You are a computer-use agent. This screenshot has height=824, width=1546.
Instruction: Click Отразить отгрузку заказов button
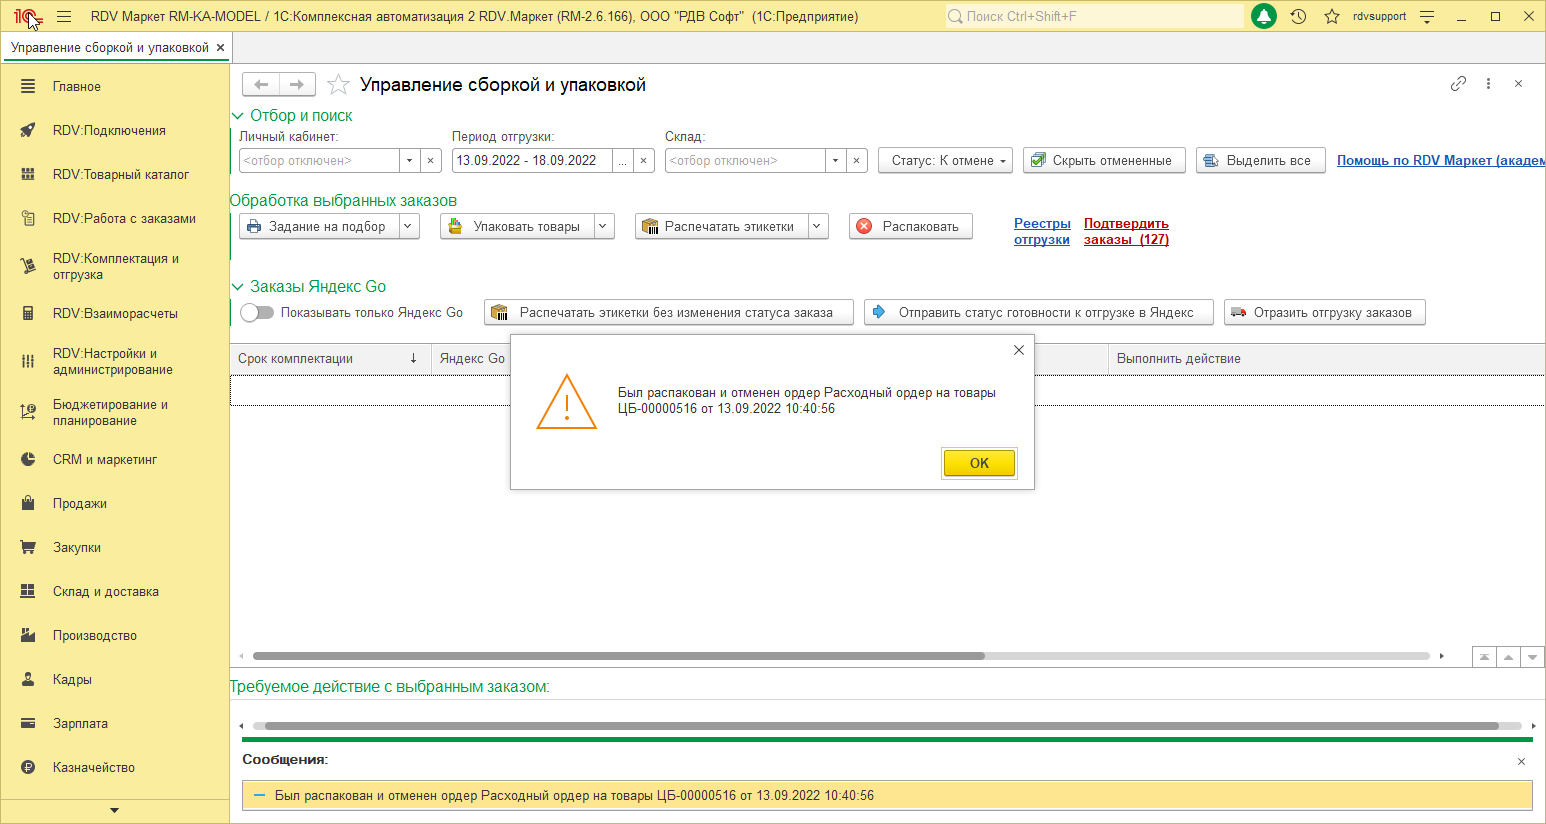pyautogui.click(x=1324, y=313)
